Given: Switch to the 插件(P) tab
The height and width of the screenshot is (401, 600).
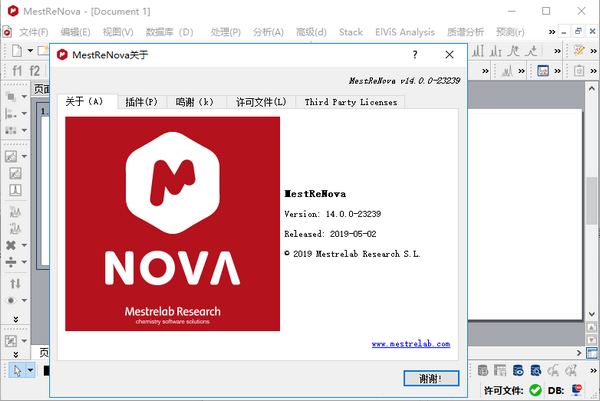Looking at the screenshot, I should 141,102.
